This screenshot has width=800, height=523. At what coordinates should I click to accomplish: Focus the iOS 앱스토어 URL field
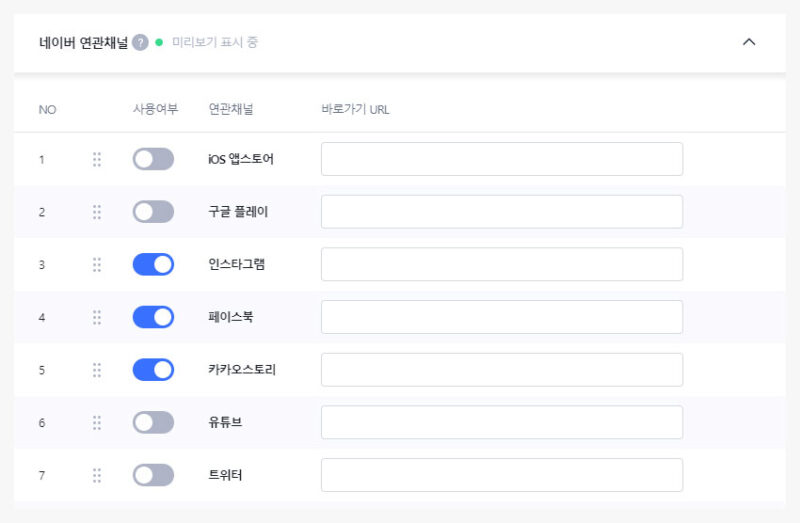pos(501,159)
